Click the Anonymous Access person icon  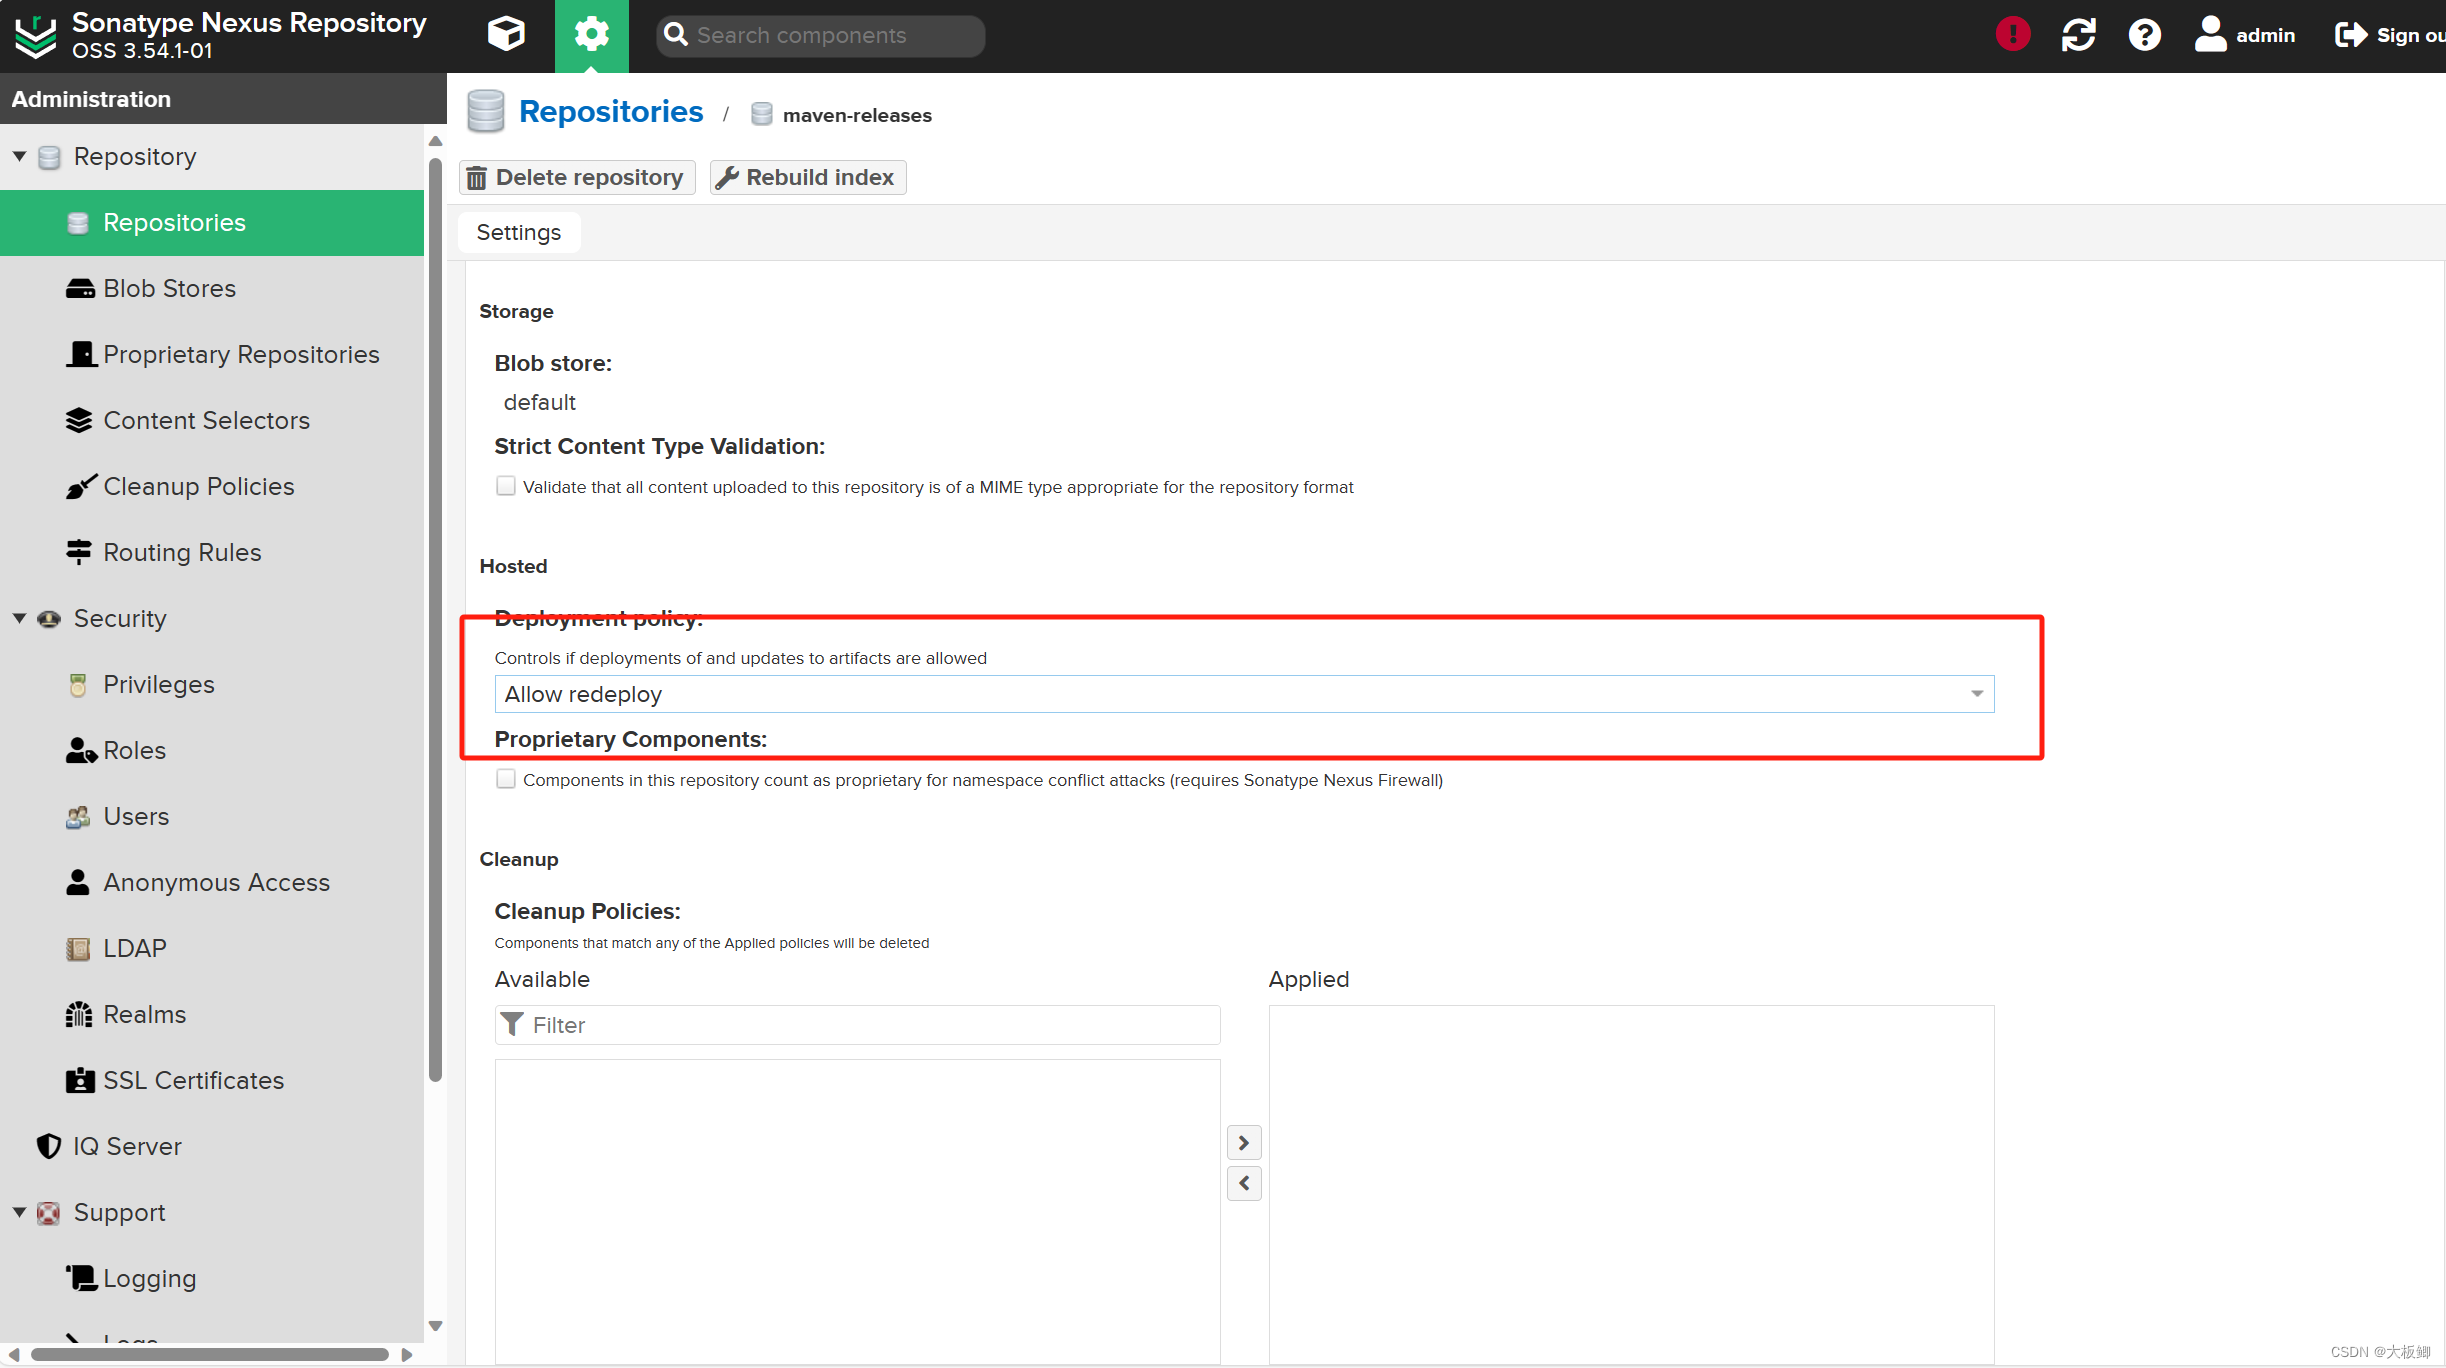(78, 882)
